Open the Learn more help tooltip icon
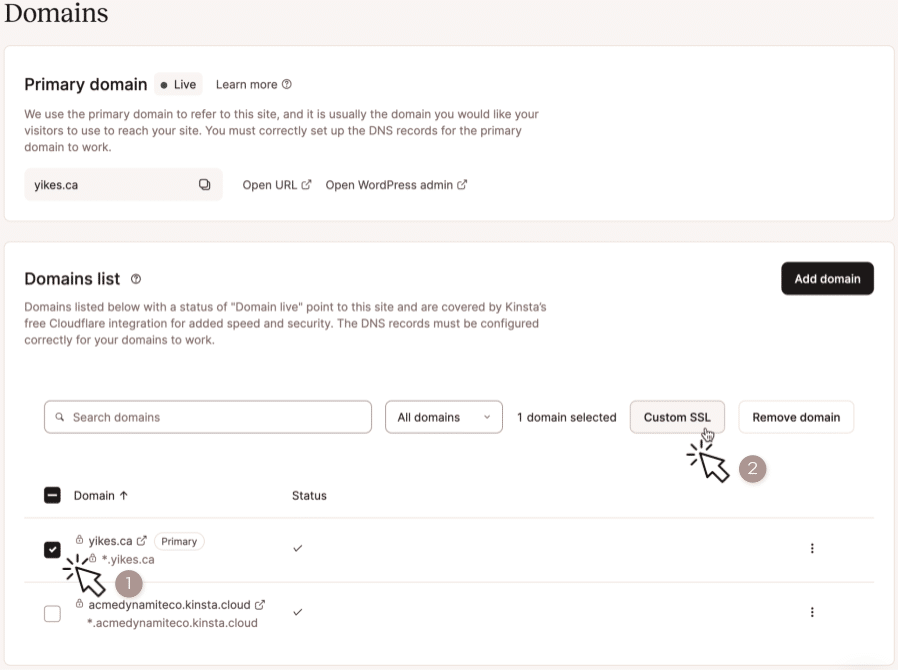 tap(286, 84)
